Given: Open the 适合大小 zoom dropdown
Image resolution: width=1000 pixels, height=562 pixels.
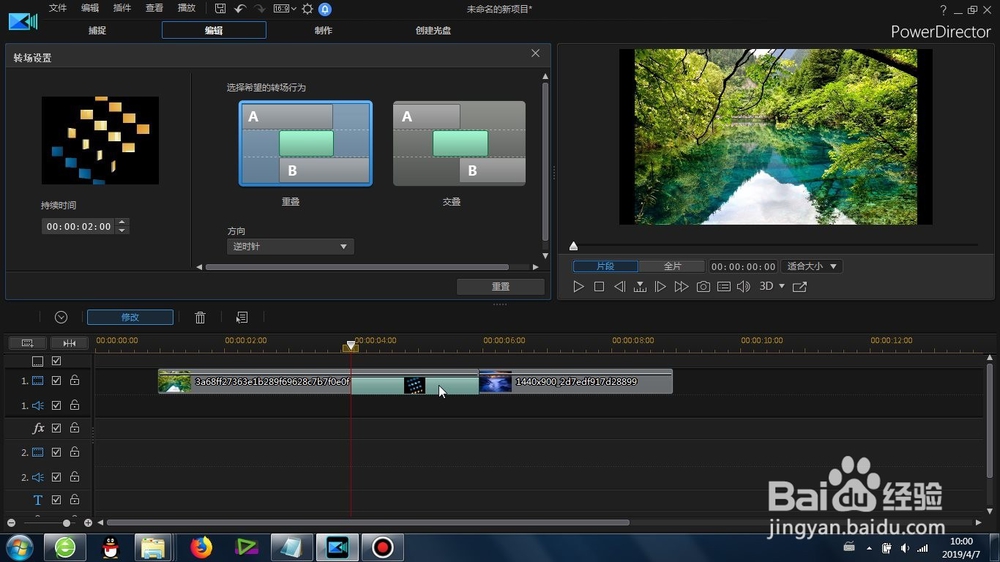Looking at the screenshot, I should pos(811,266).
